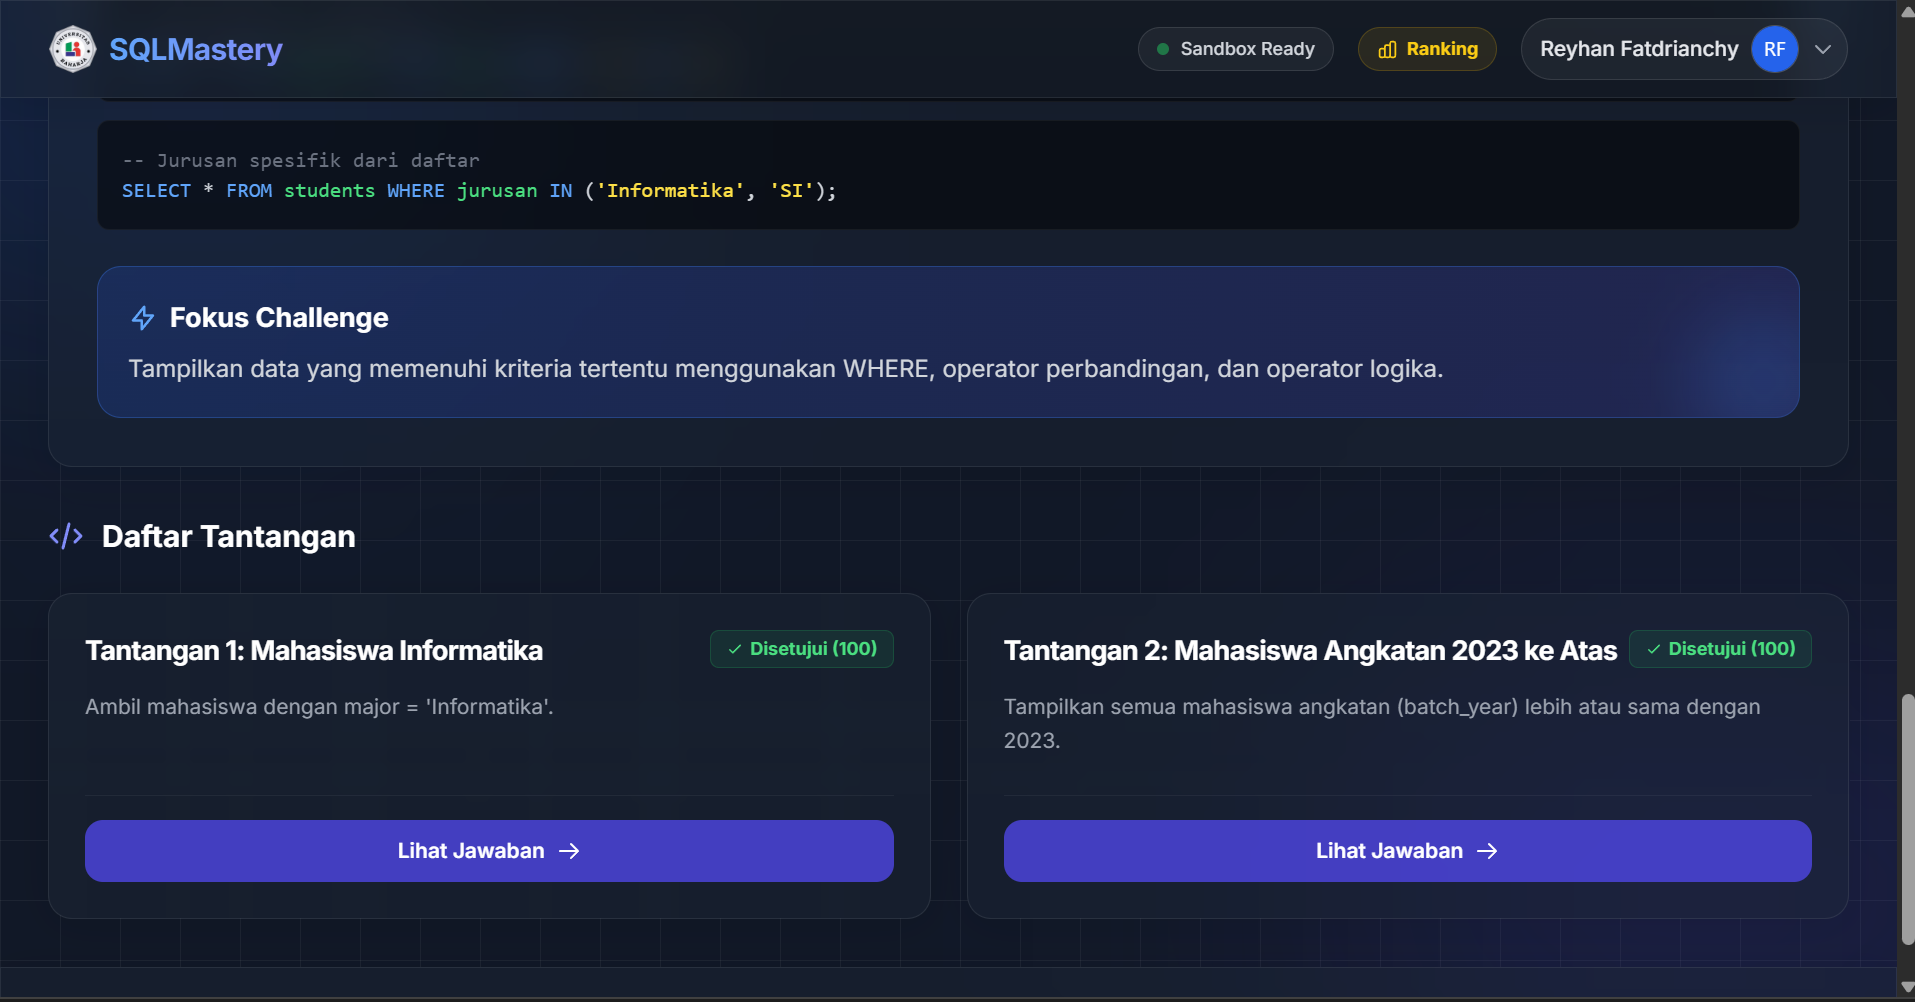Click the green Sandbox Ready status dot
Screen dimensions: 1915x1002
pos(1163,49)
